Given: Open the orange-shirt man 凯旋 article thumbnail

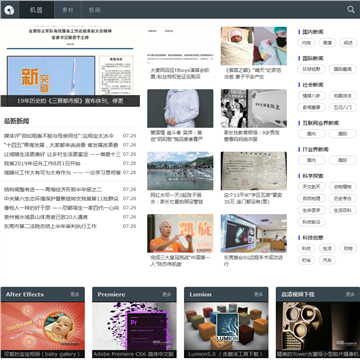Looking at the screenshot, I should pyautogui.click(x=180, y=233).
